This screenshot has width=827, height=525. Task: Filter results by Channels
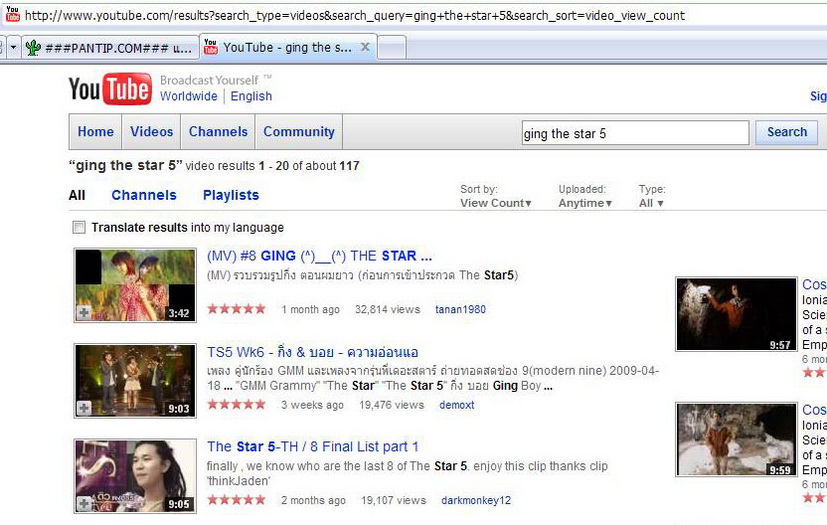pos(144,195)
